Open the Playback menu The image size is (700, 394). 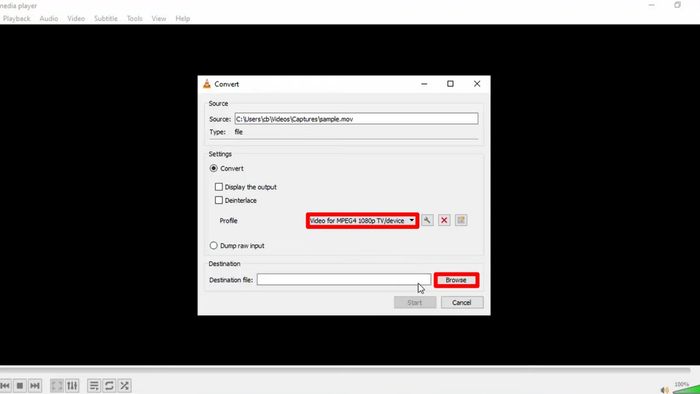tap(16, 18)
